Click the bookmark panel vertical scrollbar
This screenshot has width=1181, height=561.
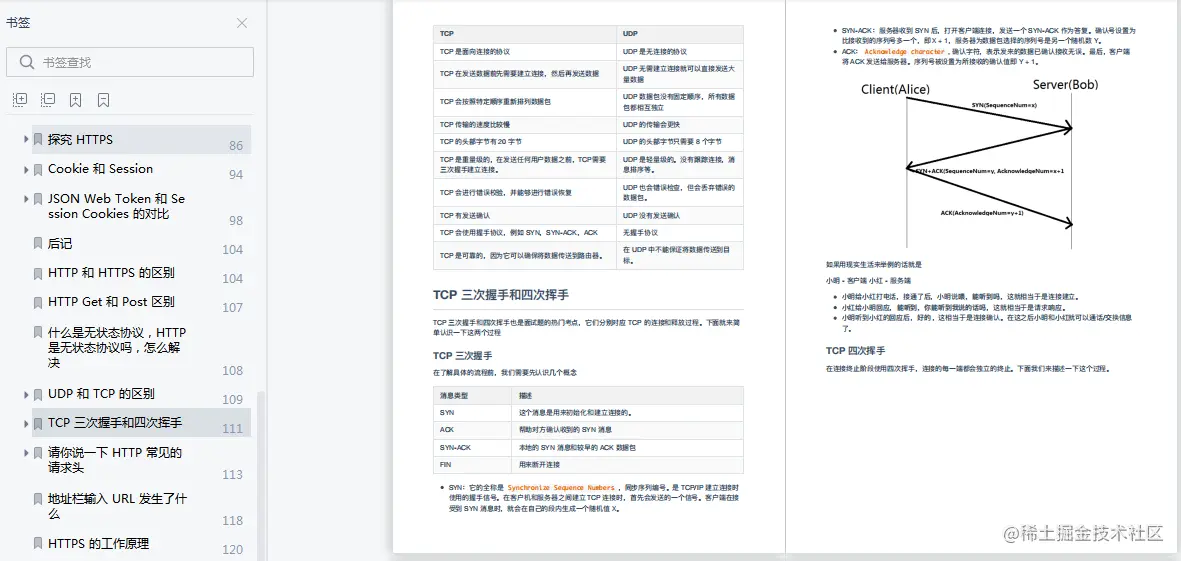coord(261,476)
